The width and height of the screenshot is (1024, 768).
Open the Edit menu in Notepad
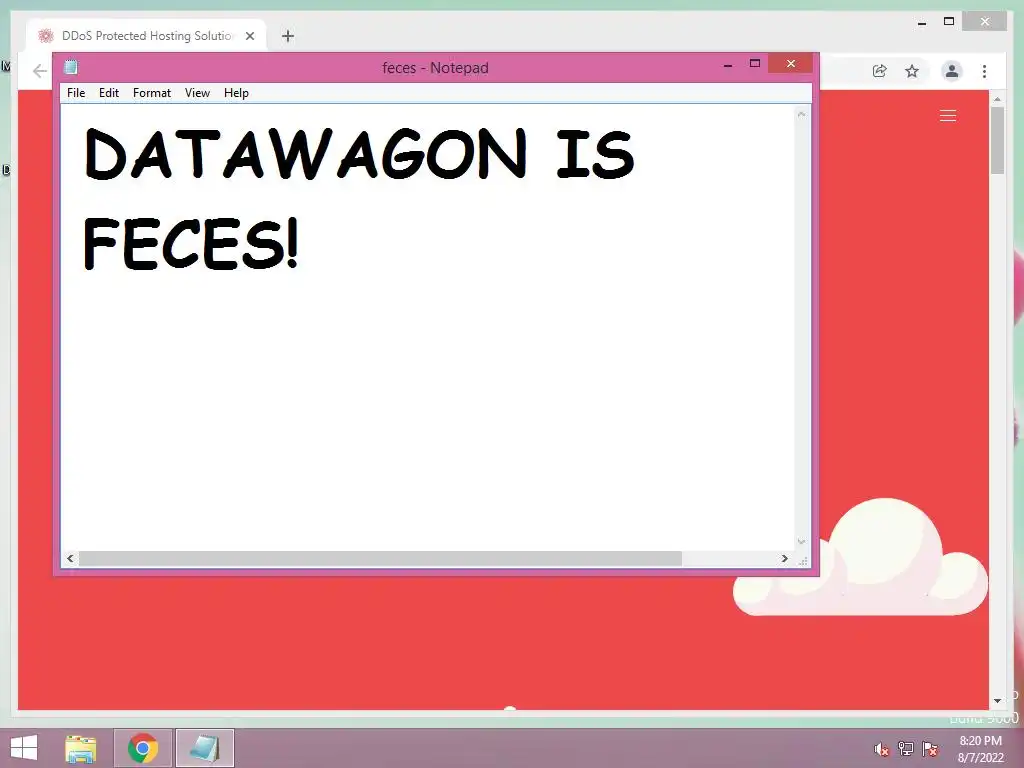click(x=108, y=93)
